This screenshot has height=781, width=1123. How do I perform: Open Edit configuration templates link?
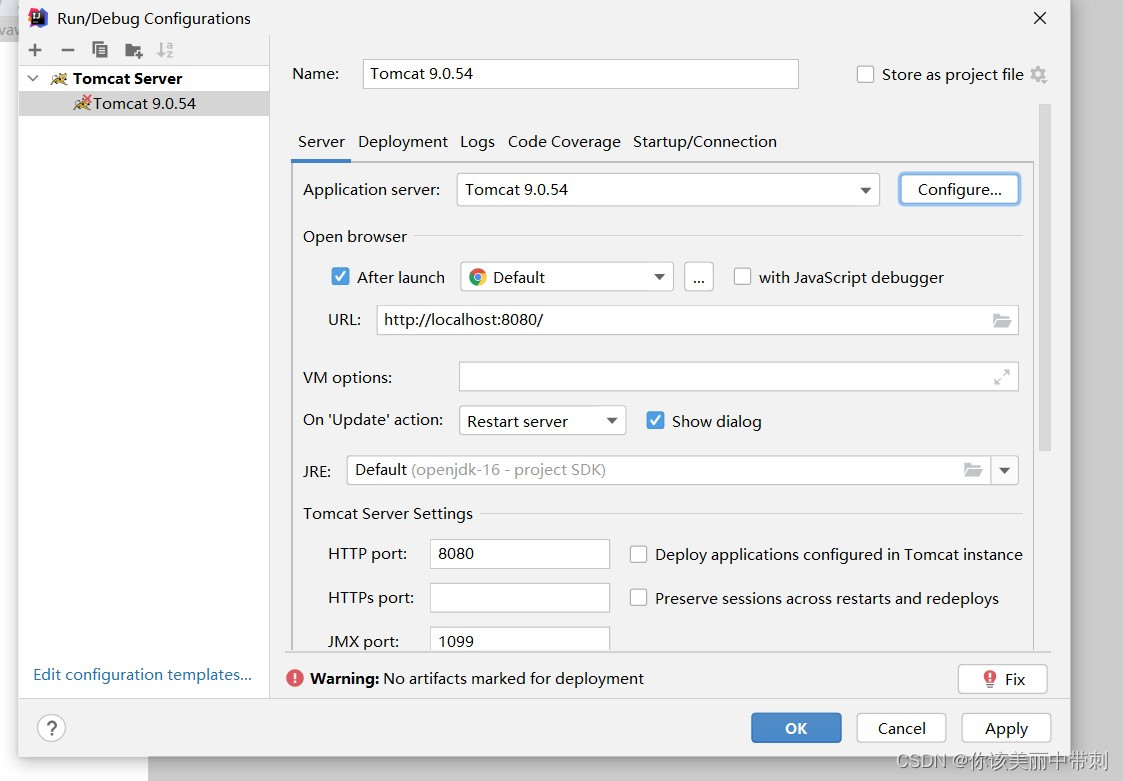[143, 674]
